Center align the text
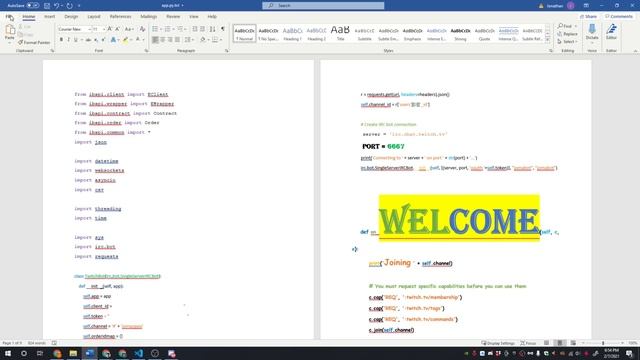This screenshot has width=640, height=360. coord(162,40)
